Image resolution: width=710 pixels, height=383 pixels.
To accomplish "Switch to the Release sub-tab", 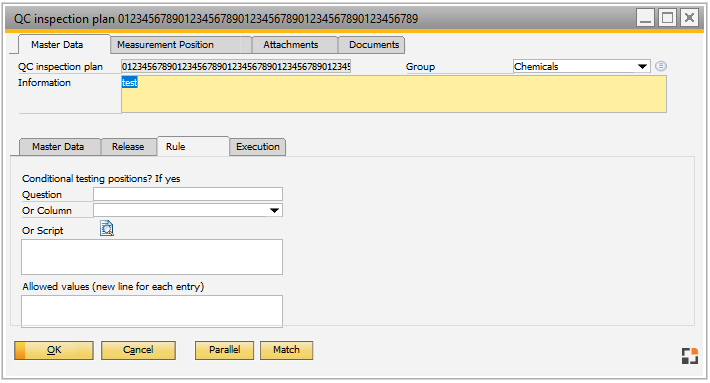I will (x=128, y=147).
